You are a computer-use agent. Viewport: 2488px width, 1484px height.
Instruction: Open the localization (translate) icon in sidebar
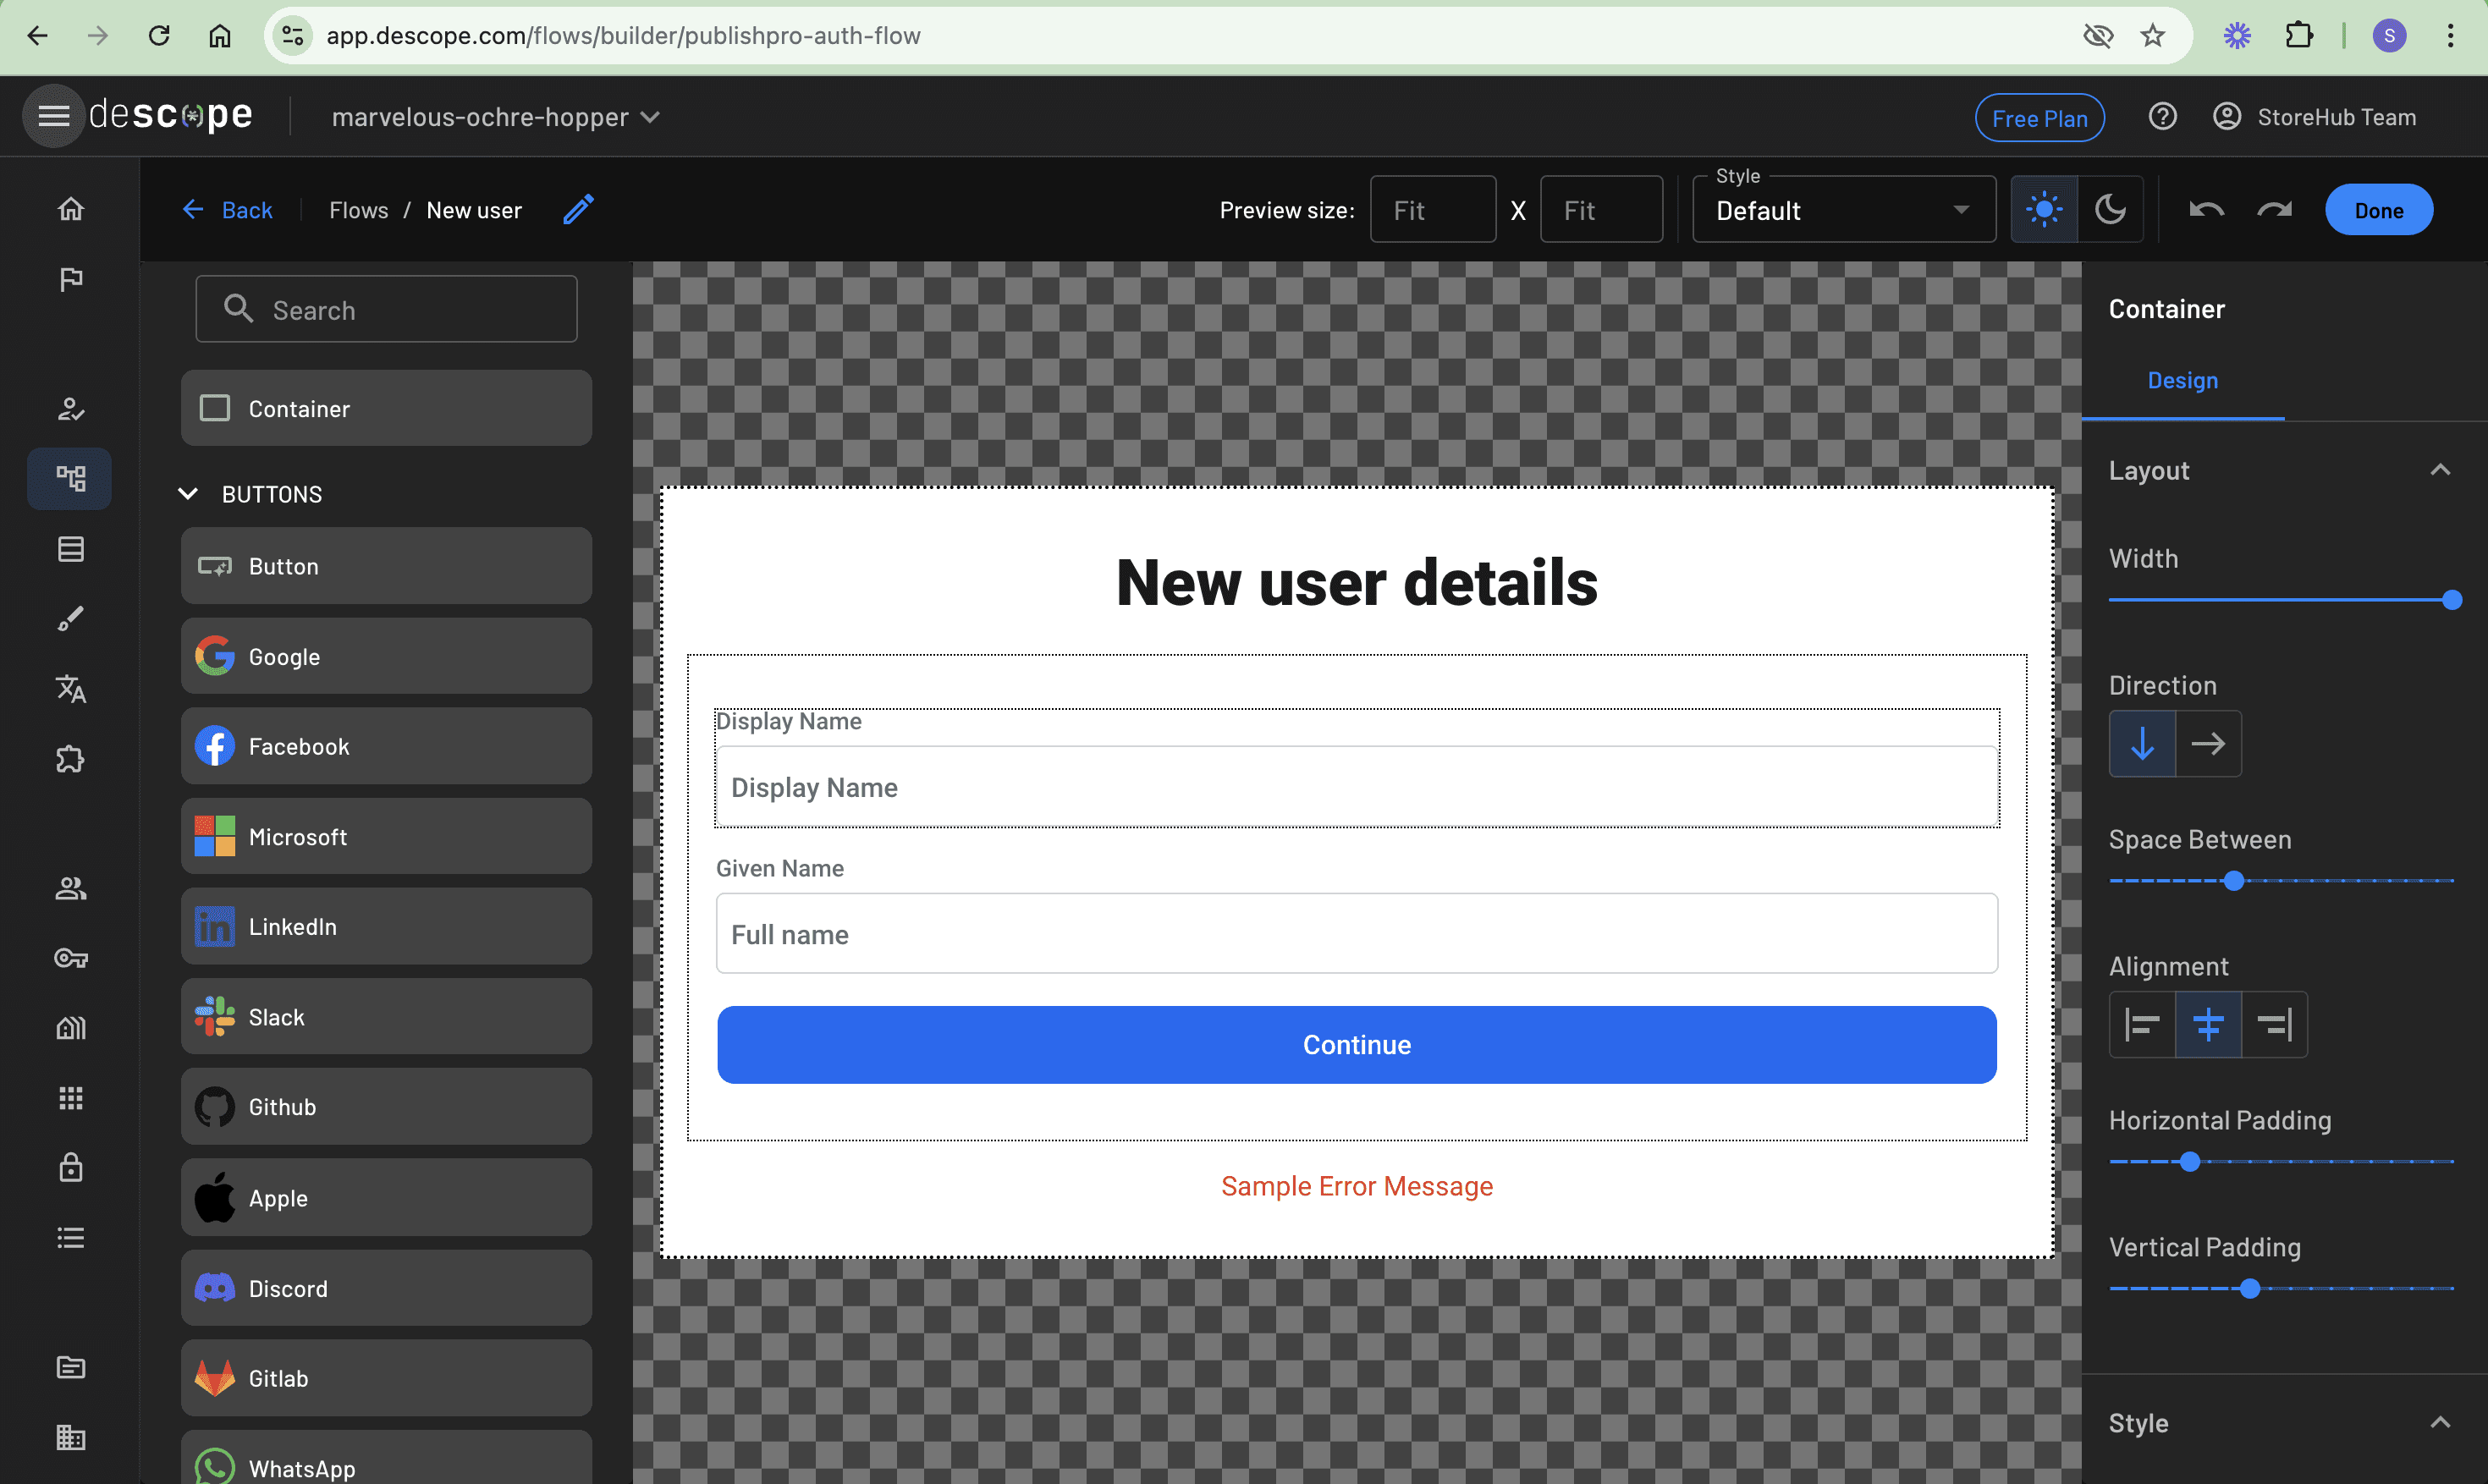(x=70, y=689)
